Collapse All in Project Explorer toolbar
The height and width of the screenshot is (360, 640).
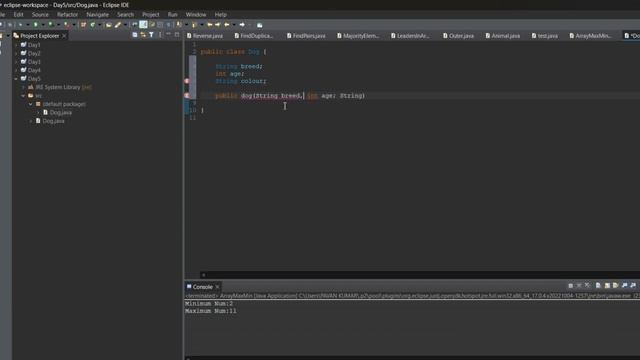135,35
